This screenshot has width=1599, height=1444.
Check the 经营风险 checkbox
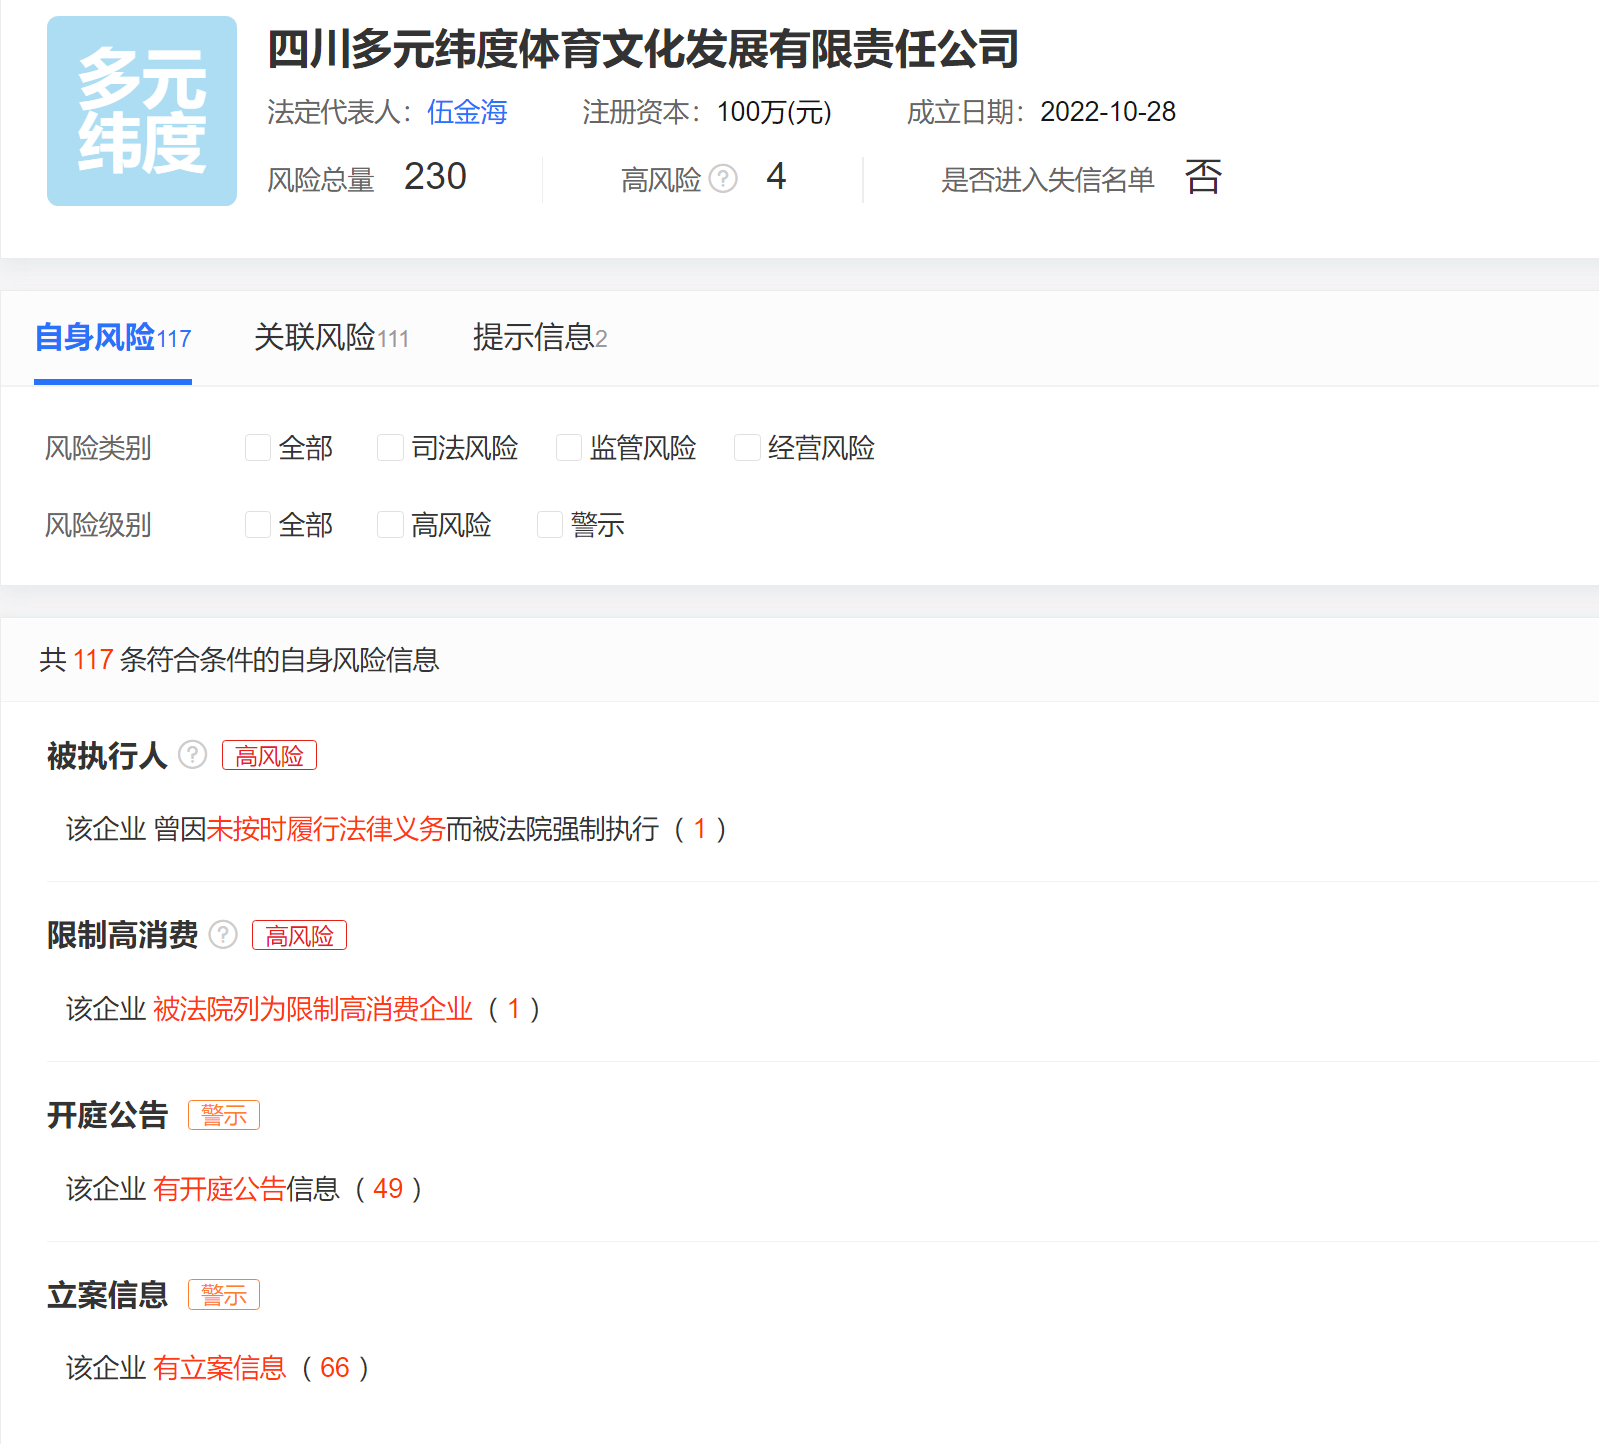point(747,448)
